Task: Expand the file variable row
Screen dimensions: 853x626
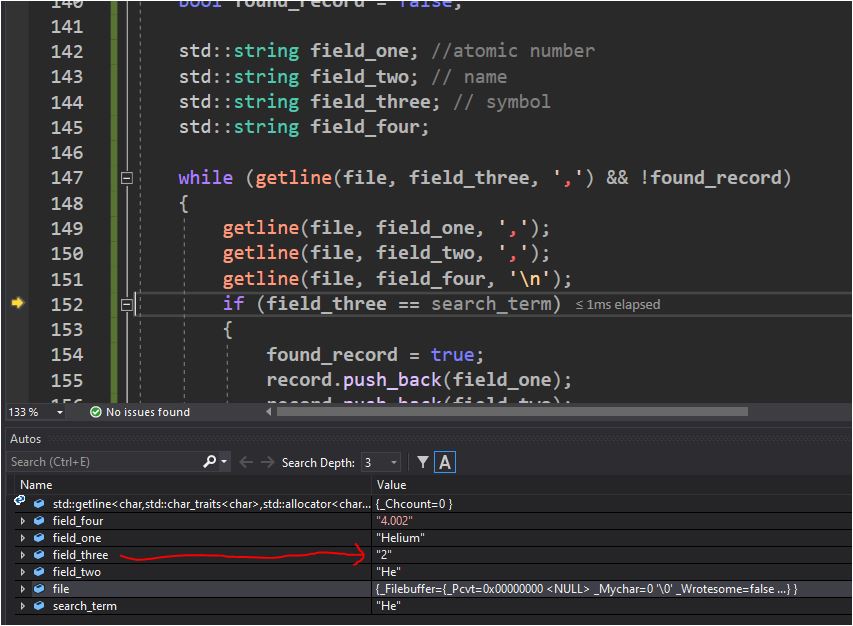Action: (x=22, y=589)
